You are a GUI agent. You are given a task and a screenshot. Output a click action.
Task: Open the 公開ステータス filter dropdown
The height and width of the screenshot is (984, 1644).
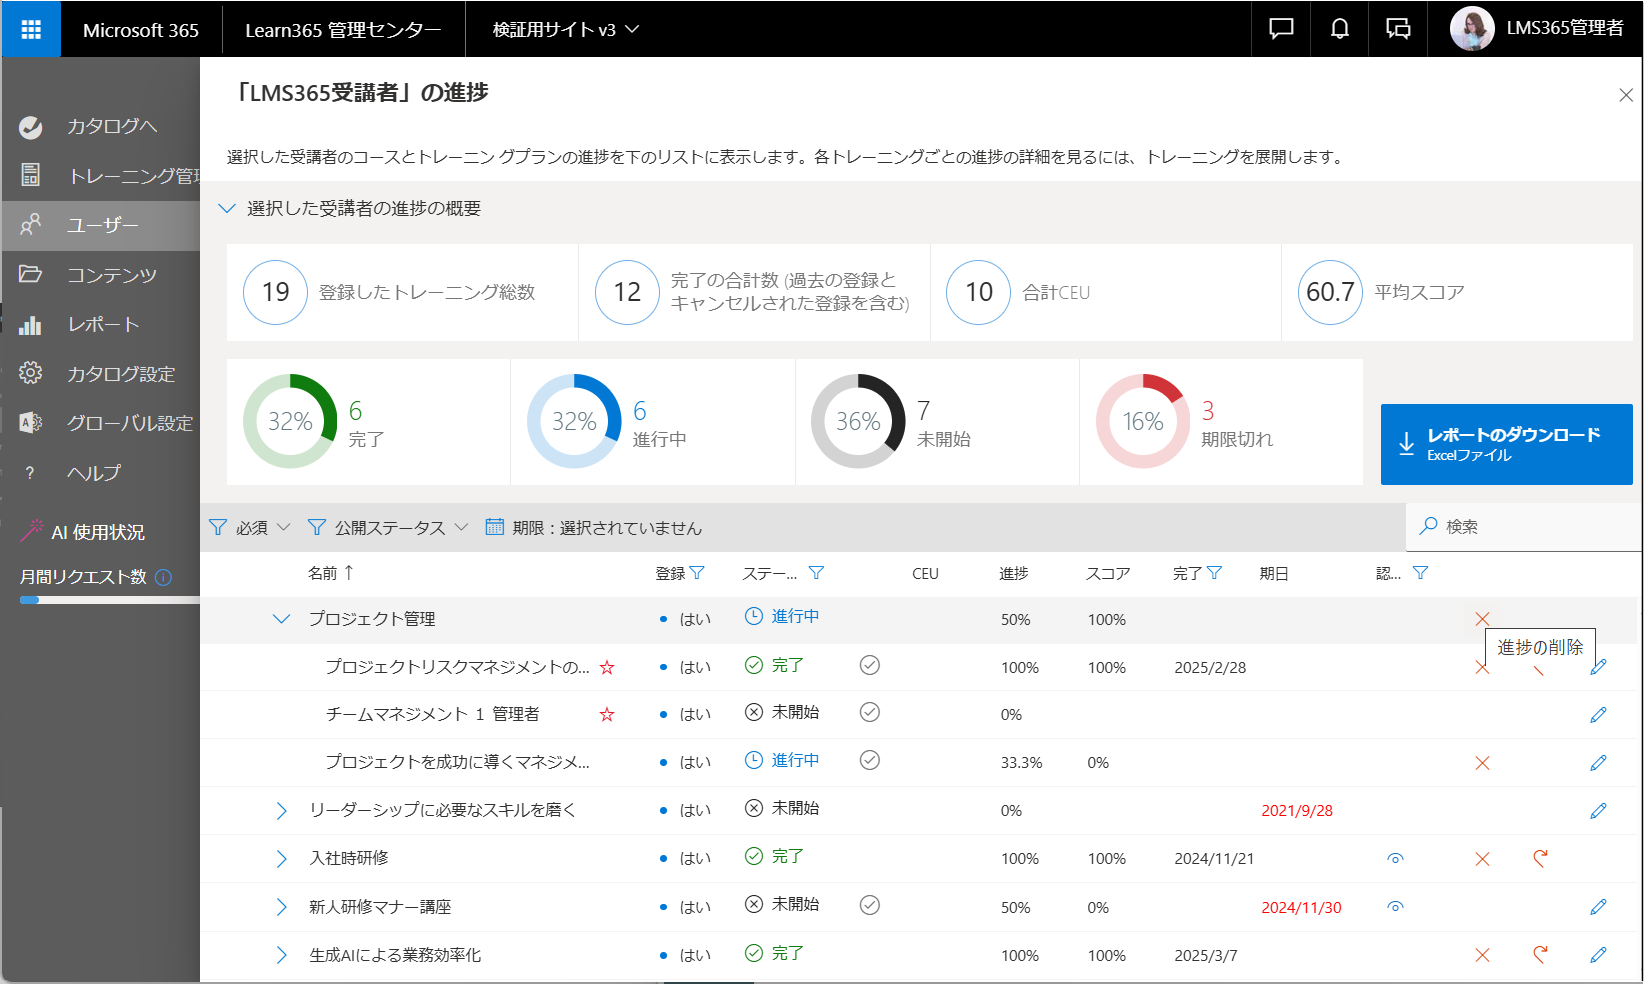click(388, 527)
